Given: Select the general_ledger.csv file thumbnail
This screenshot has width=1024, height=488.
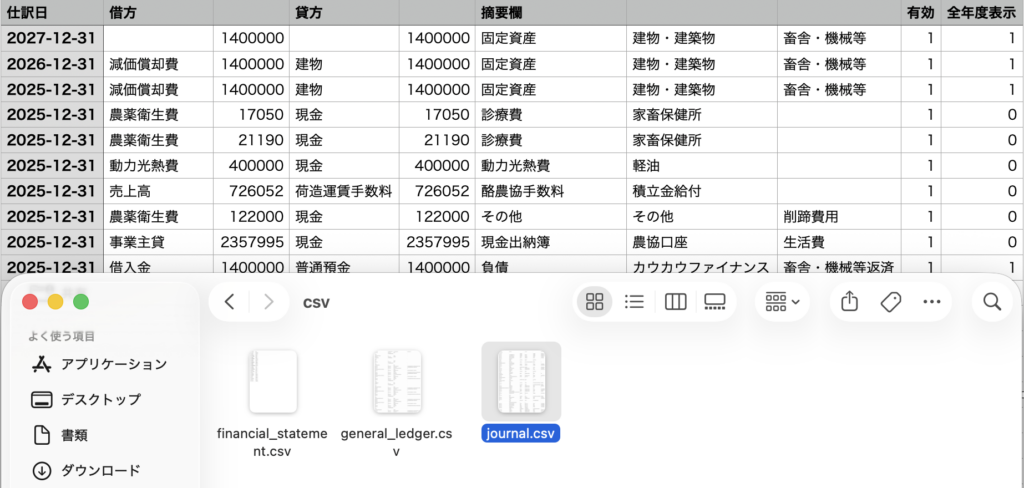Looking at the screenshot, I should click(397, 381).
